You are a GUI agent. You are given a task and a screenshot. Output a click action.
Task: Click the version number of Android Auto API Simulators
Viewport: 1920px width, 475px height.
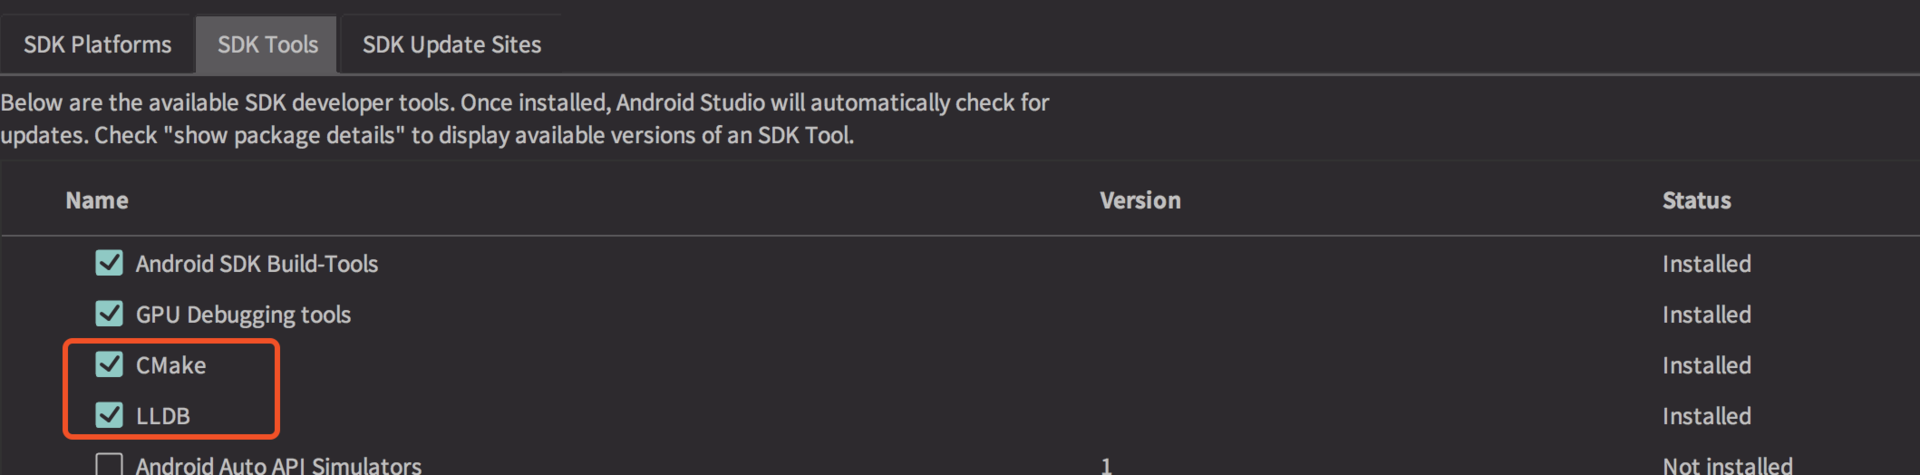(1106, 465)
